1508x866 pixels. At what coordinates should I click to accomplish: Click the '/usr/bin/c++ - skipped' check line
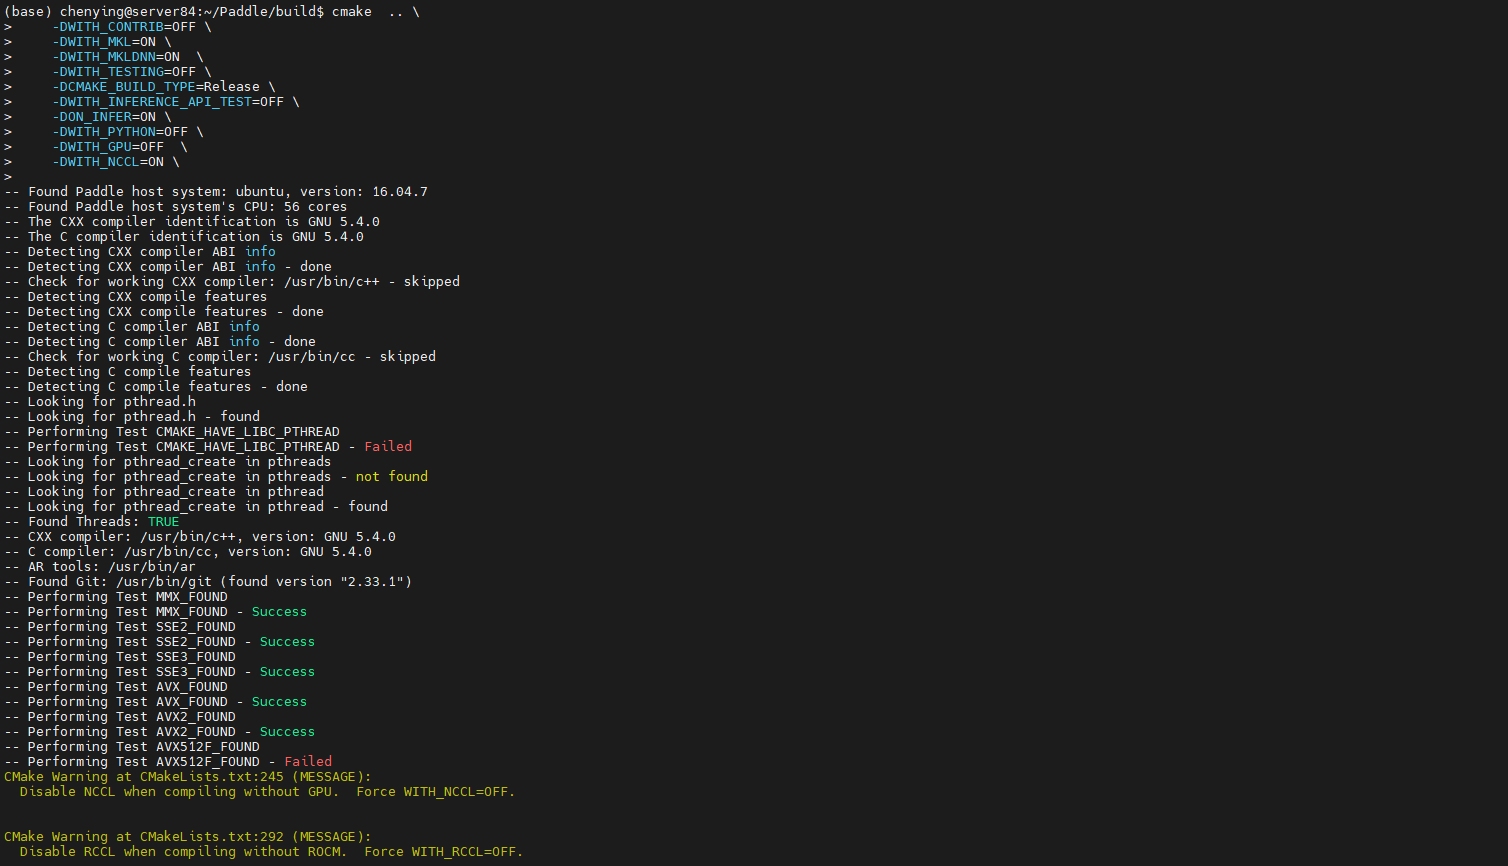click(232, 282)
